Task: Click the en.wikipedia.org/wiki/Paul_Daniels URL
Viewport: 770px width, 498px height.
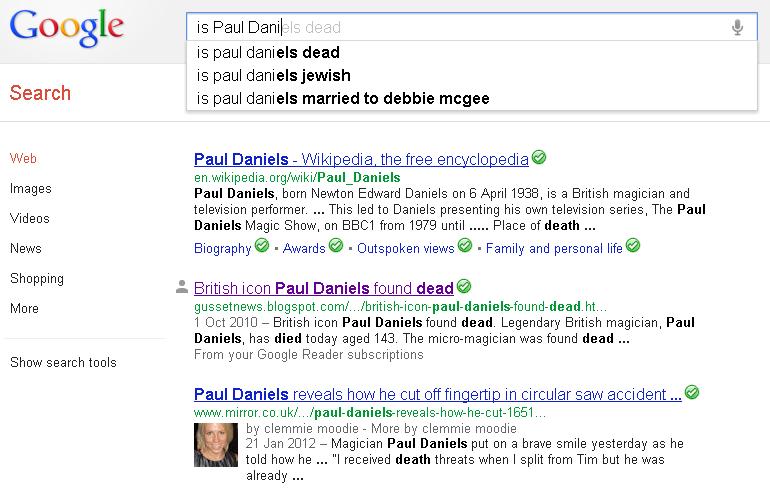Action: (x=297, y=177)
